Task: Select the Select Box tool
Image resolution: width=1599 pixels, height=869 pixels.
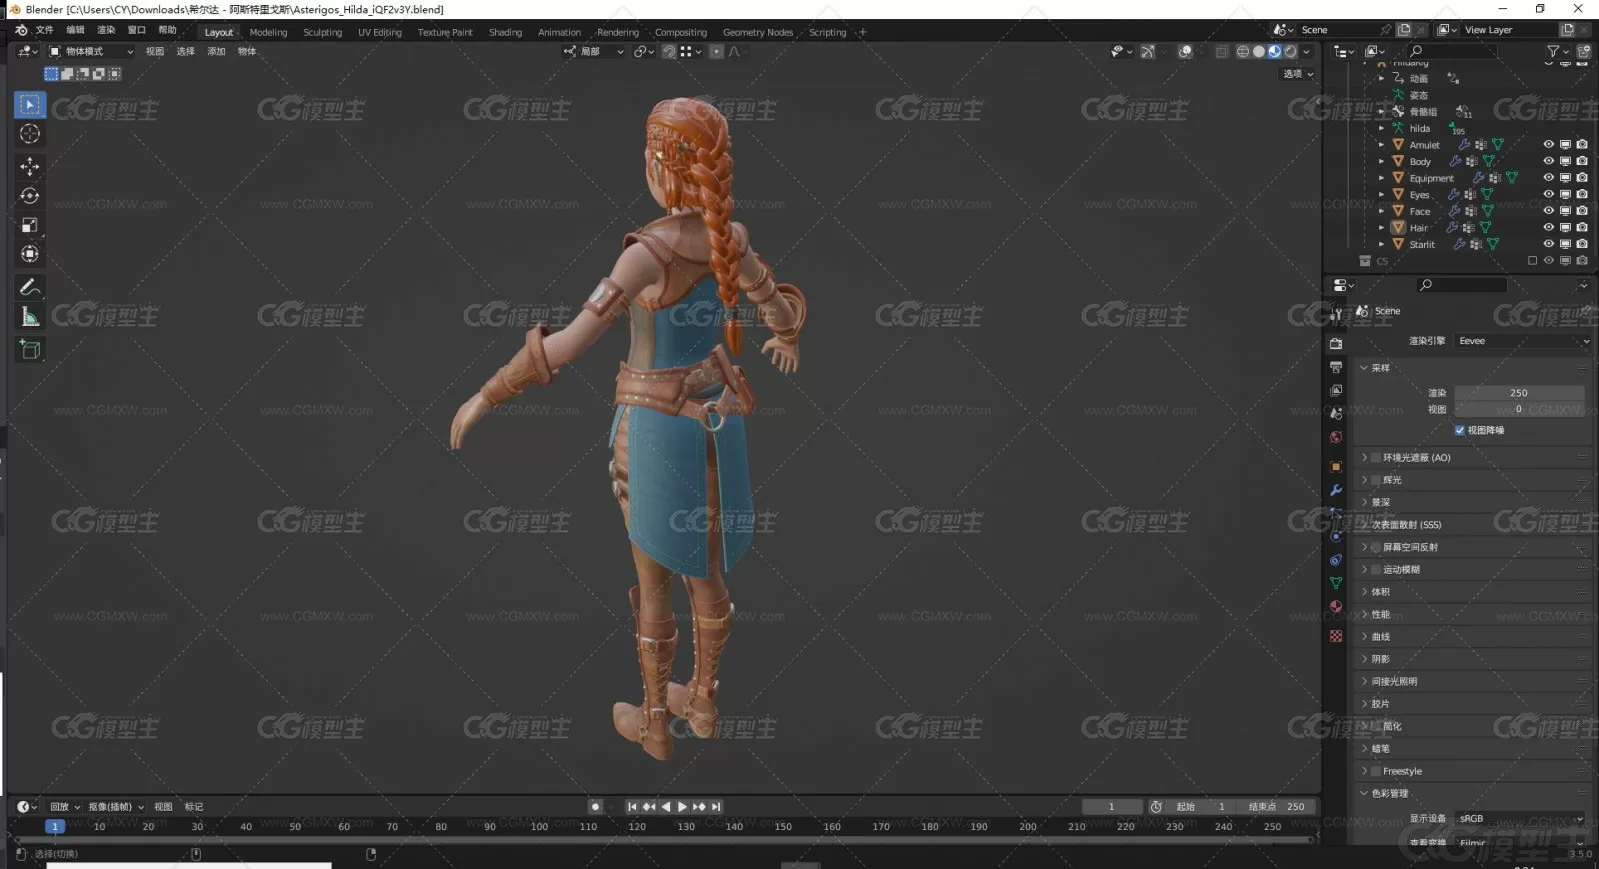Action: pos(30,105)
